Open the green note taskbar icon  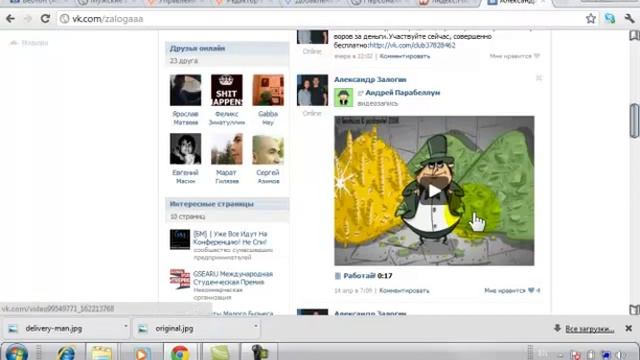pos(220,353)
